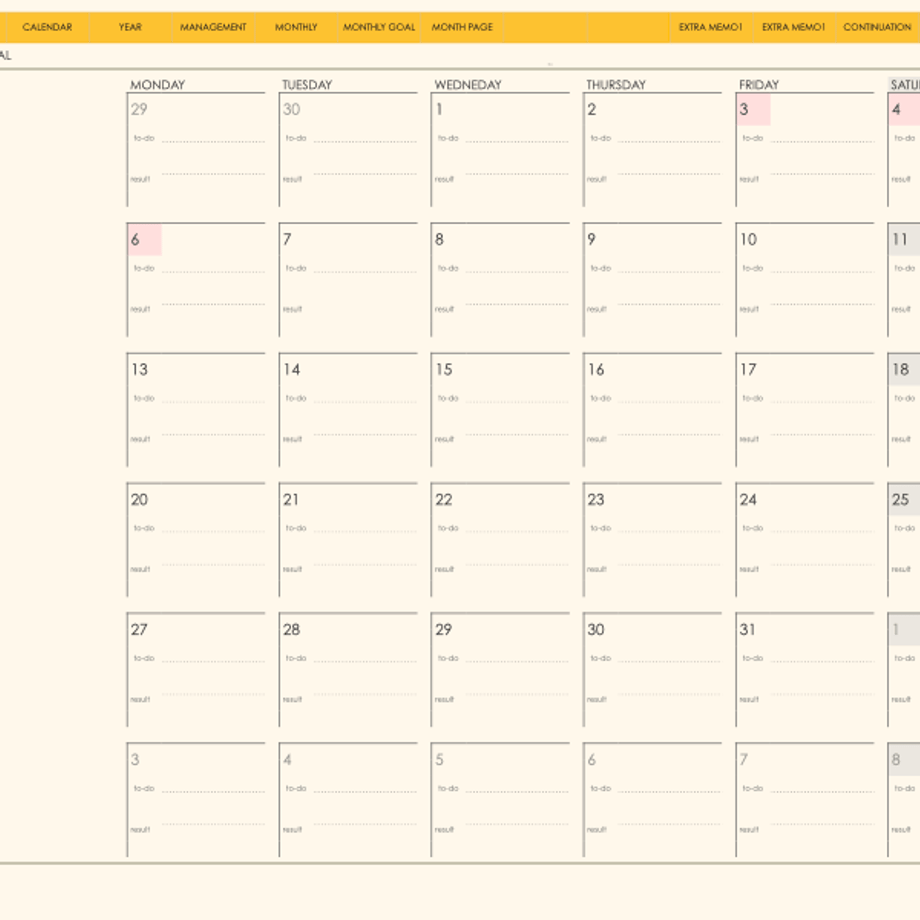Image resolution: width=920 pixels, height=920 pixels.
Task: Click to-do line in day 21 cell
Action: 365,532
